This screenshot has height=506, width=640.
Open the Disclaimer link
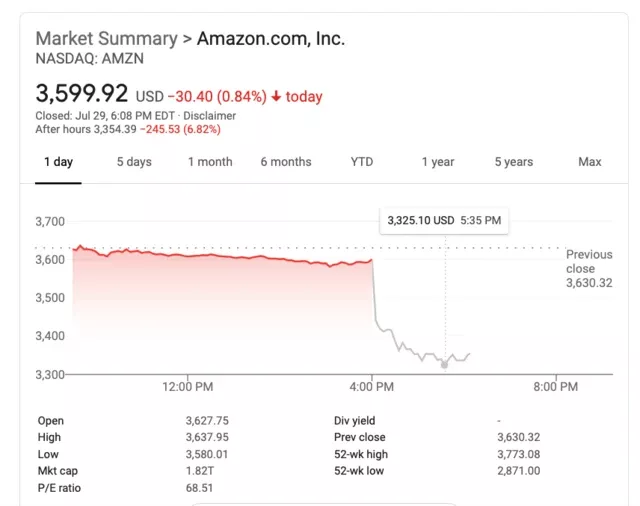pos(209,116)
